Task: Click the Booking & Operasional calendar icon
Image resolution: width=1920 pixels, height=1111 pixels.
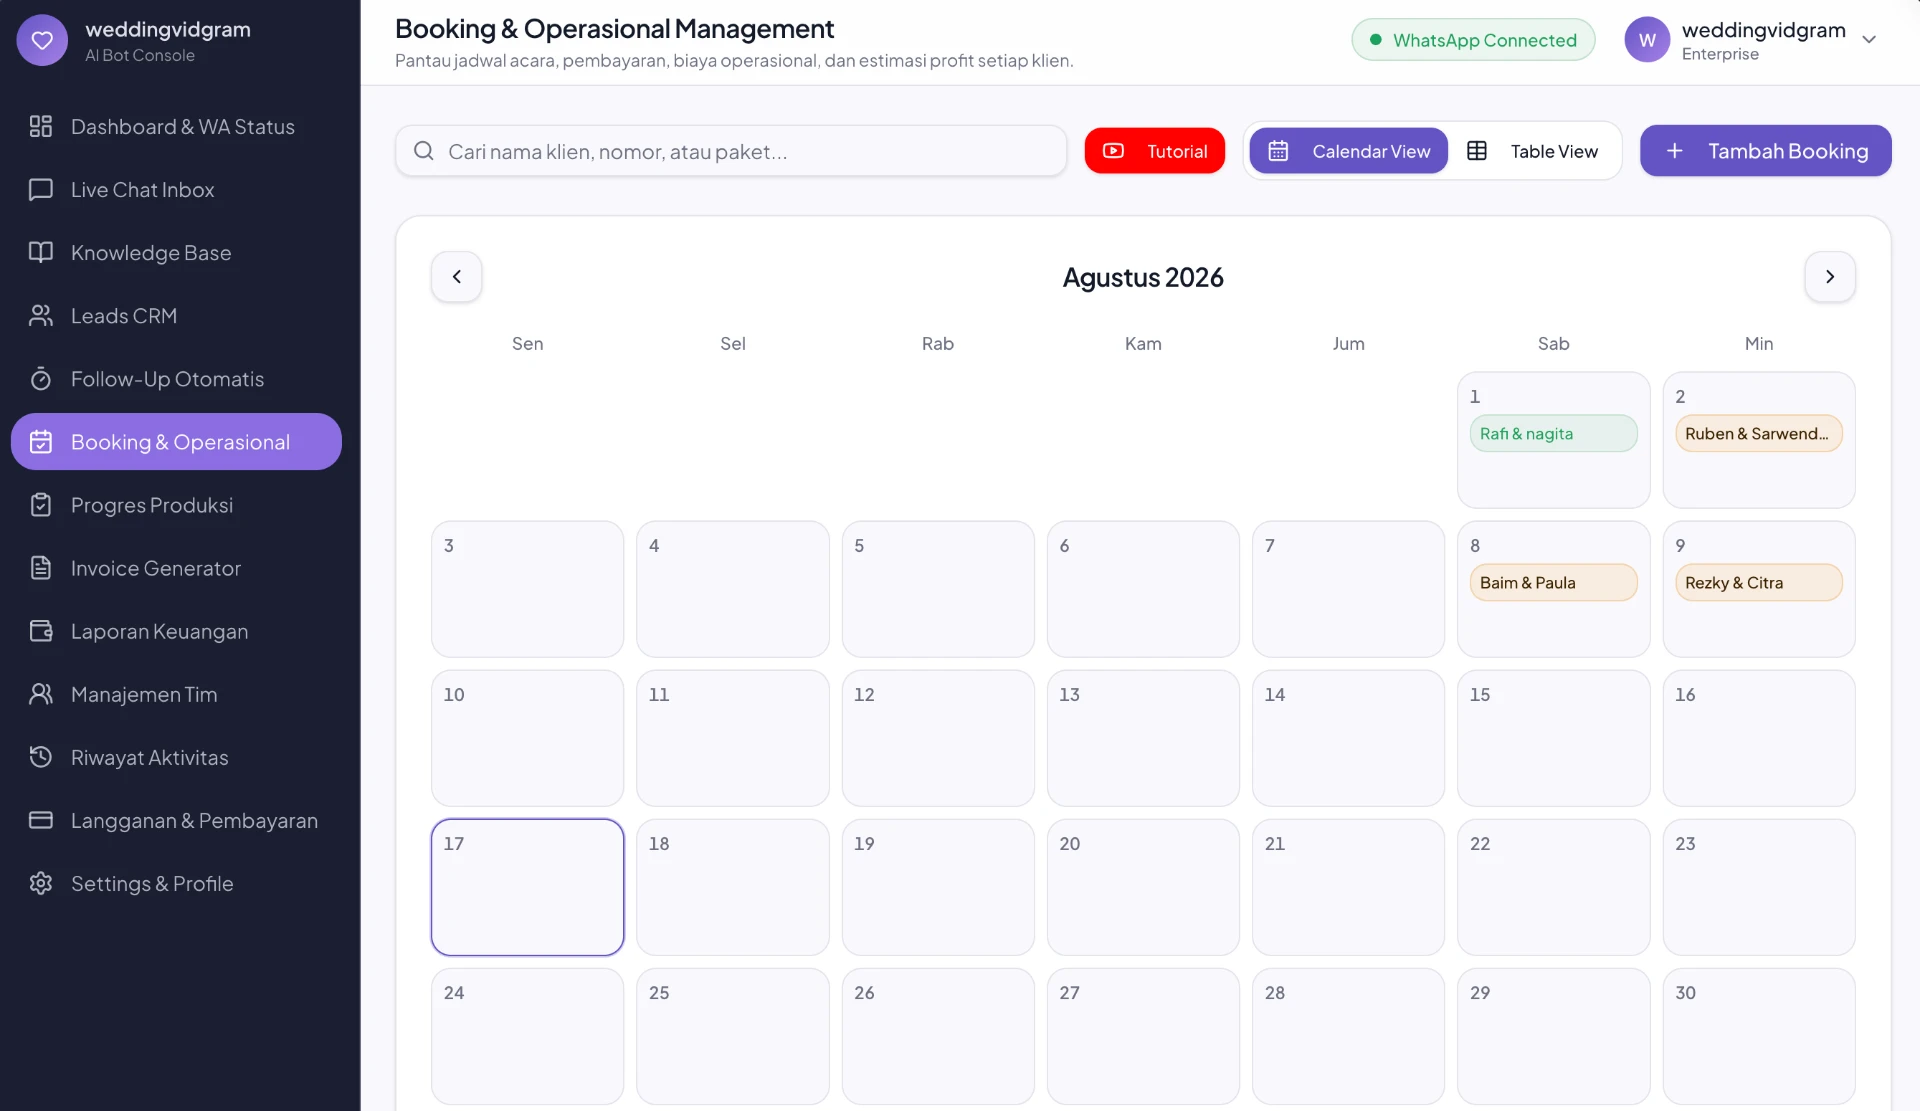Action: 41,441
